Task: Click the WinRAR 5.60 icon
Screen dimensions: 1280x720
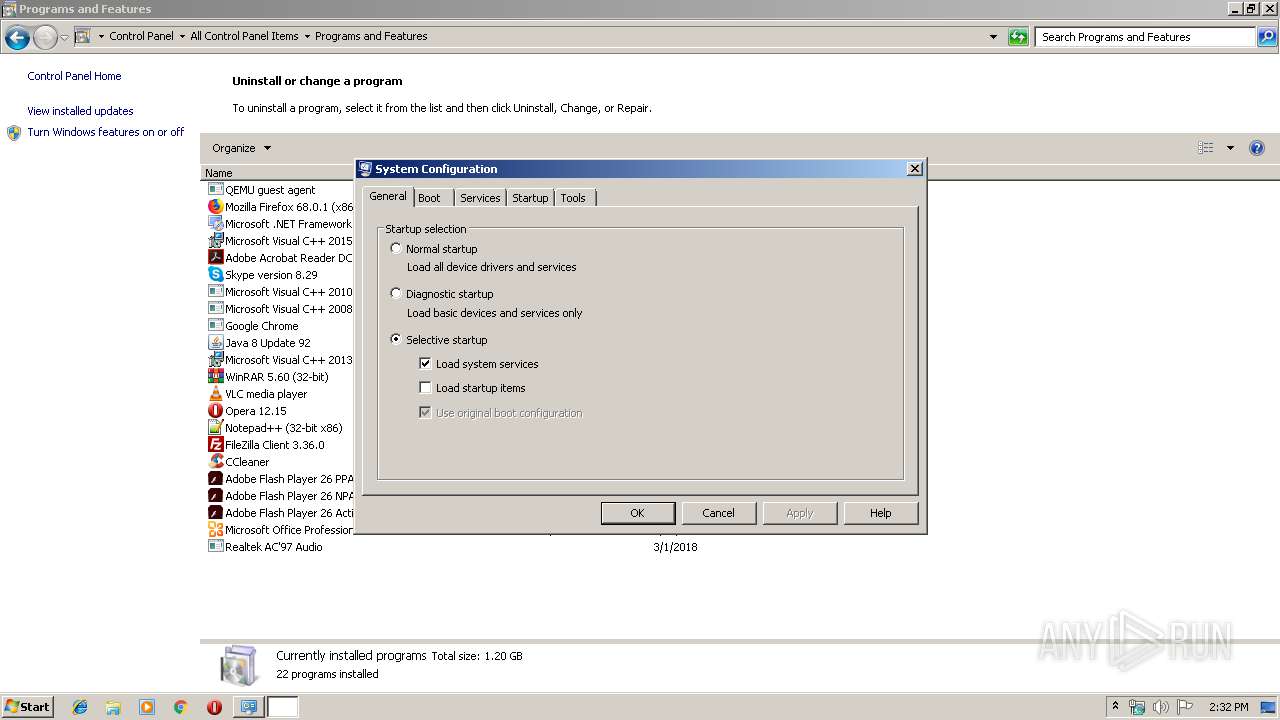Action: point(215,376)
